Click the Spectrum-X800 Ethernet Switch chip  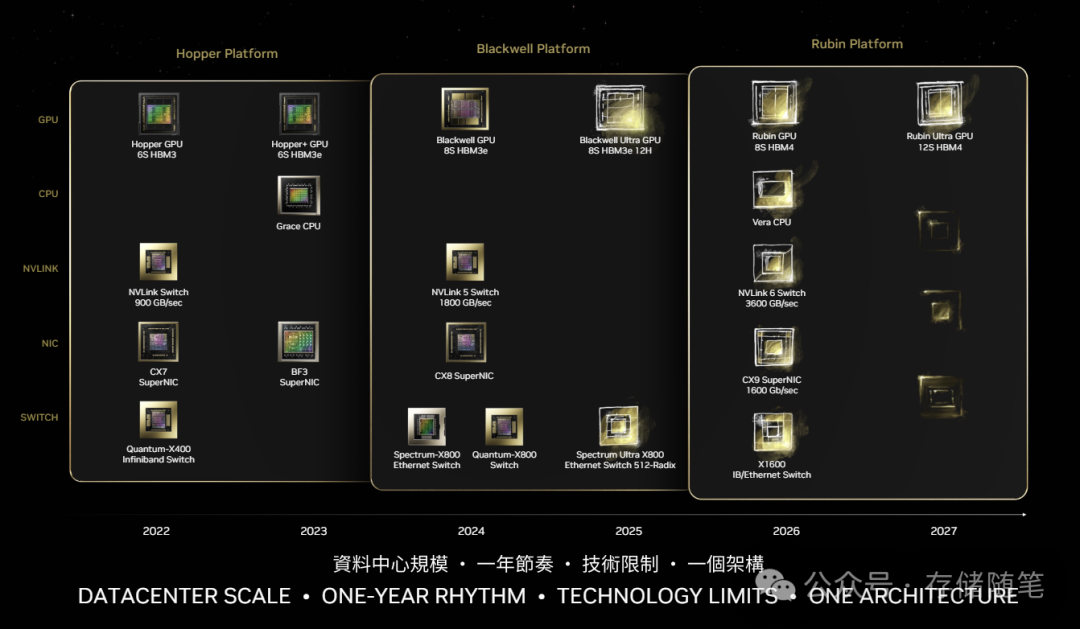[x=426, y=426]
